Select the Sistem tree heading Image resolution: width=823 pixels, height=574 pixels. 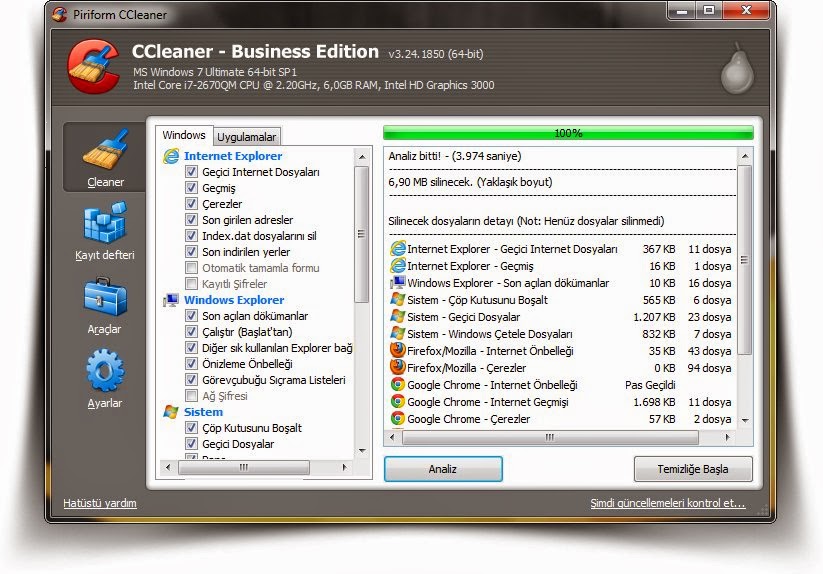click(x=204, y=412)
